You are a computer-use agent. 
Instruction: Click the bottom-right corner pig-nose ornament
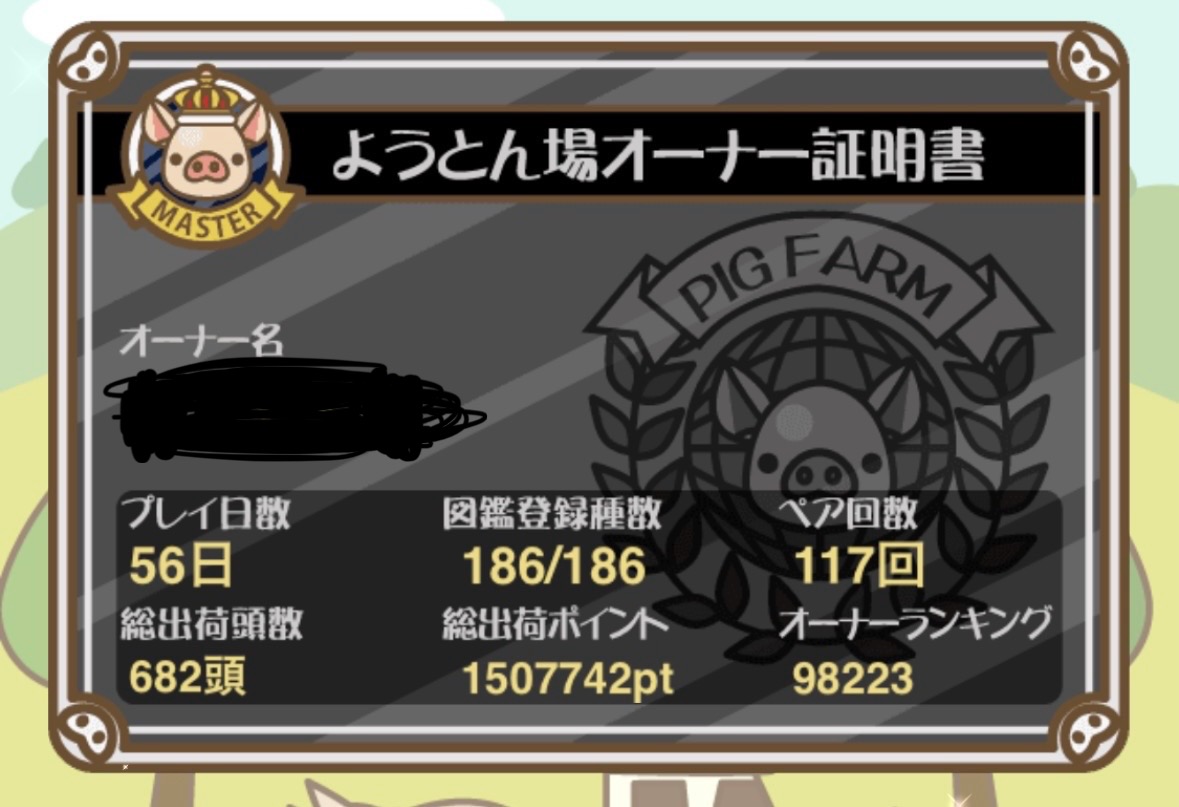(x=1088, y=733)
